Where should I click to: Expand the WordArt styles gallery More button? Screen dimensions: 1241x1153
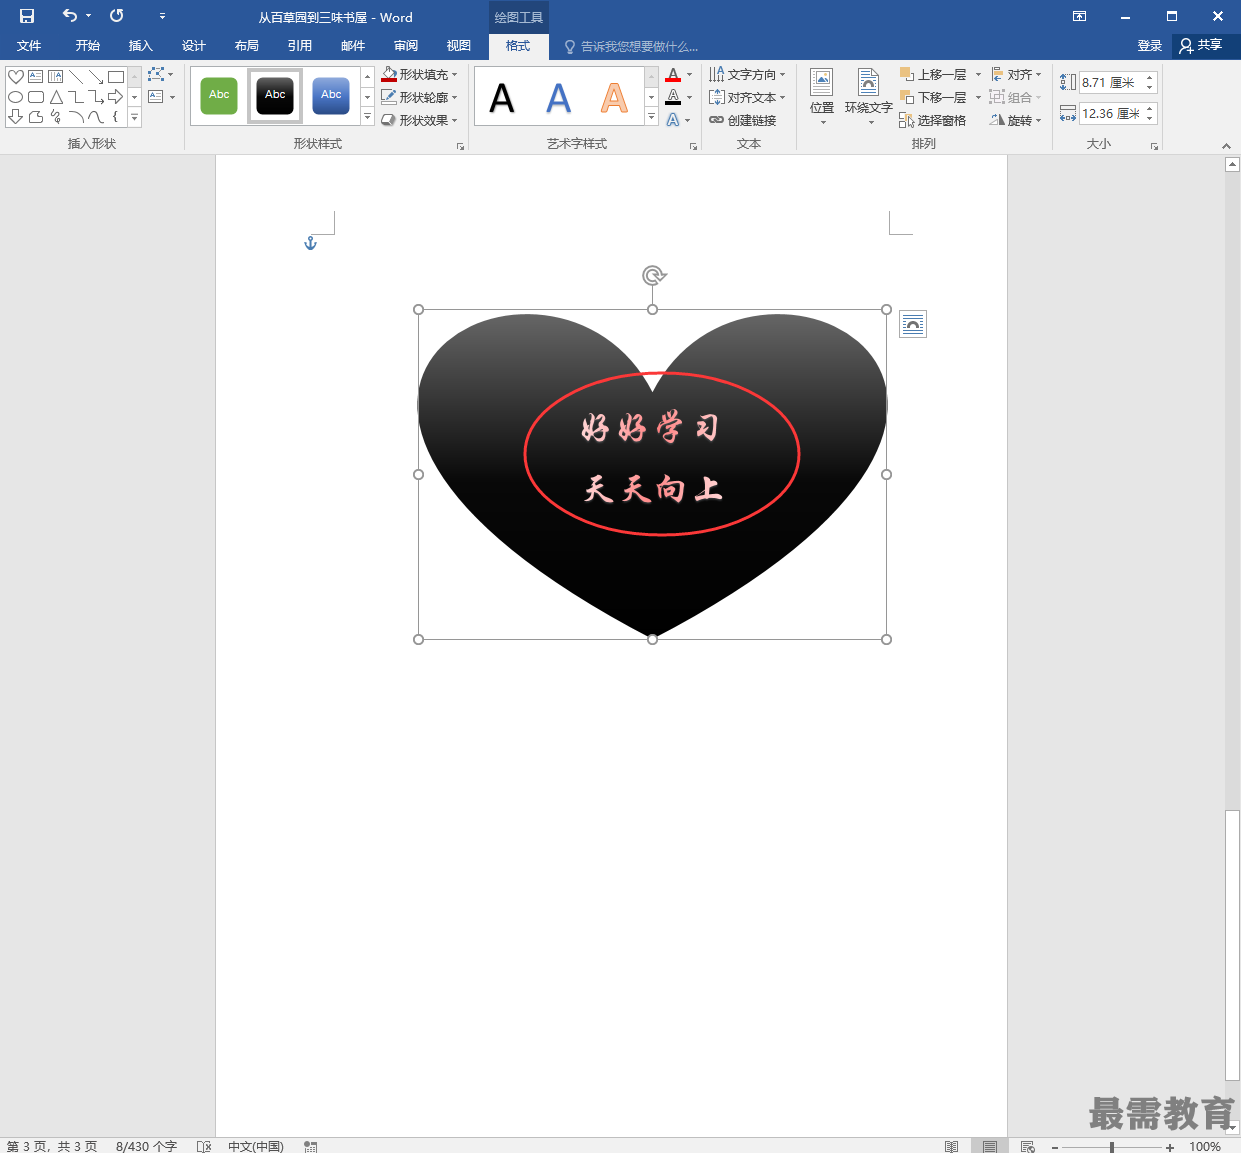(652, 118)
